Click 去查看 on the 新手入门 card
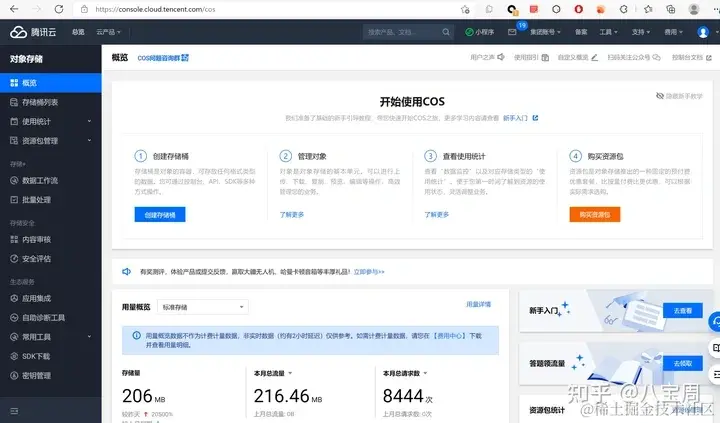The height and width of the screenshot is (423, 720). (683, 311)
